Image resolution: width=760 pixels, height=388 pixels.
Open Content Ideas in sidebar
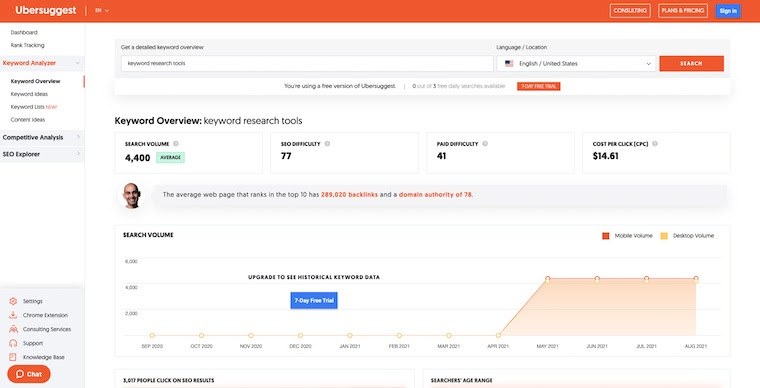tap(28, 120)
